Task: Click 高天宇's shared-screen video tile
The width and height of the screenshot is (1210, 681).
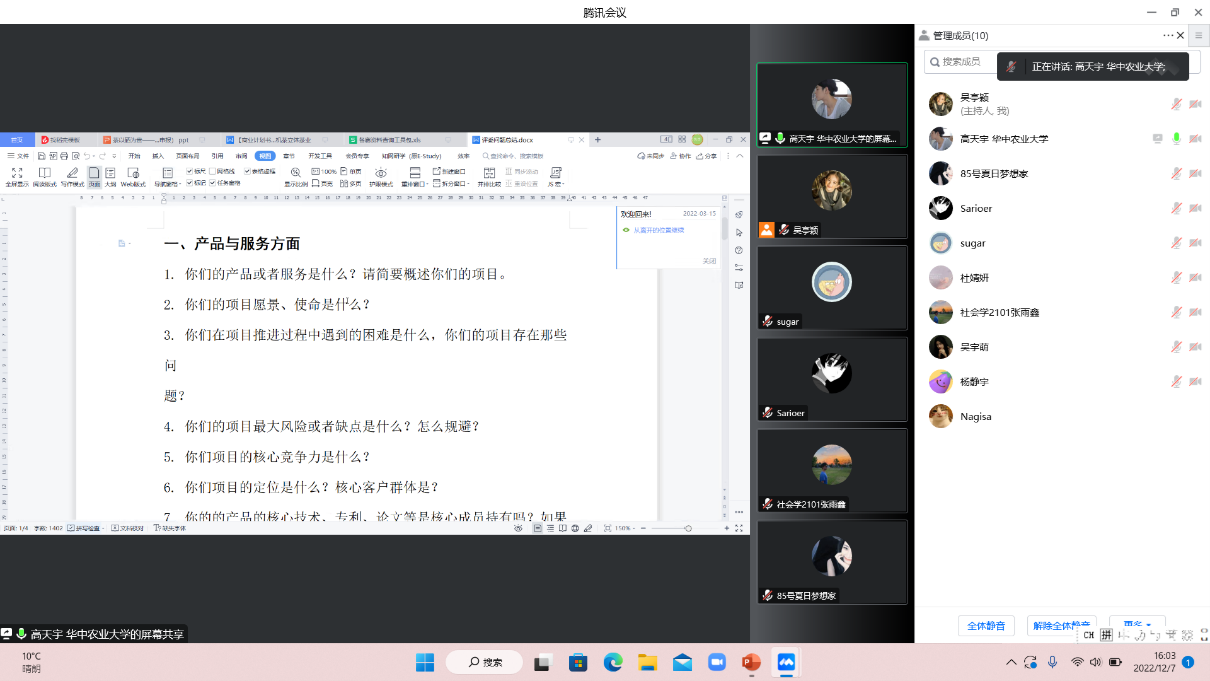Action: 831,105
